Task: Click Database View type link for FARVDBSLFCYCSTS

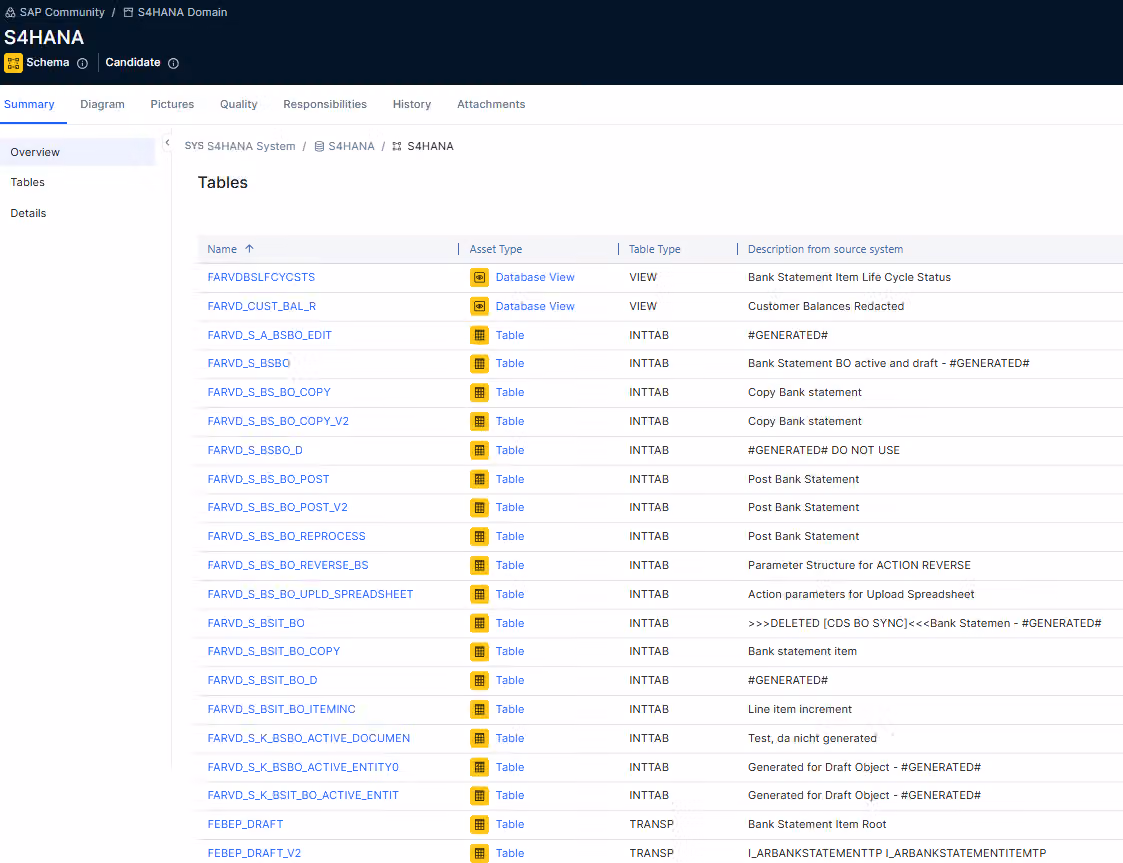Action: (x=535, y=277)
